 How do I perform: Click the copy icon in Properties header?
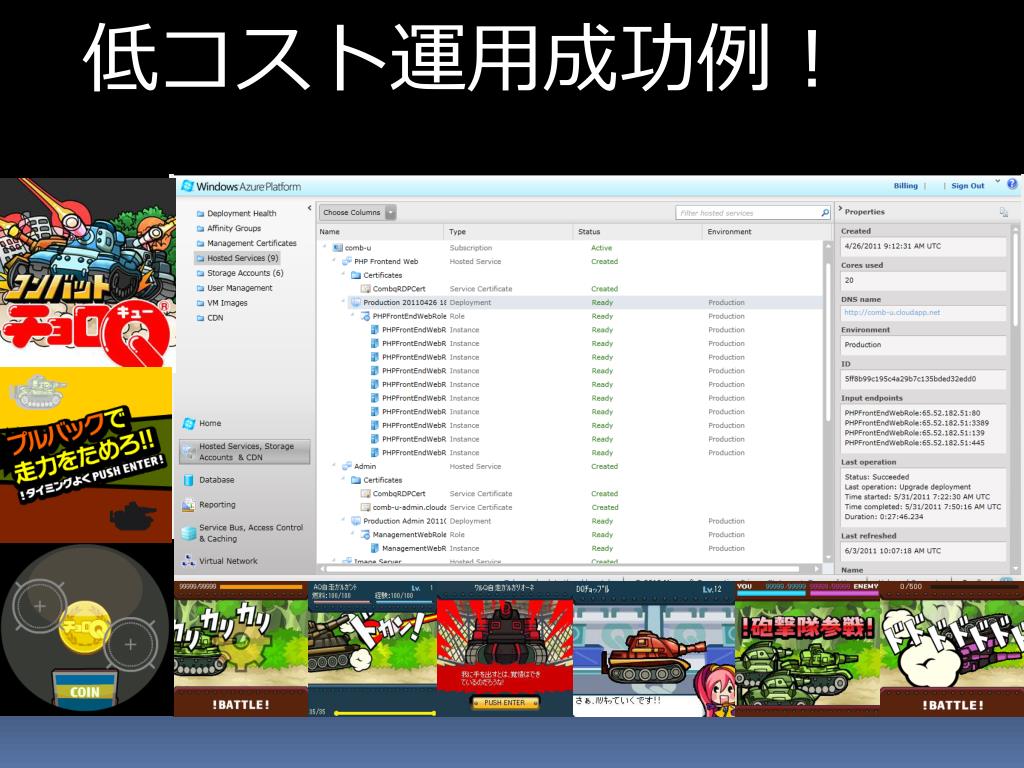(1004, 212)
